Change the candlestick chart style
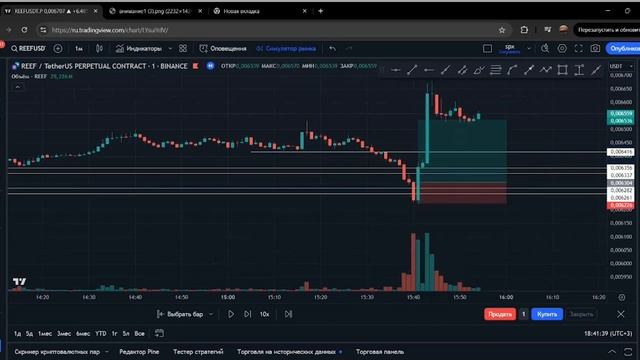Screen dimensions: 640x360 click(99, 49)
